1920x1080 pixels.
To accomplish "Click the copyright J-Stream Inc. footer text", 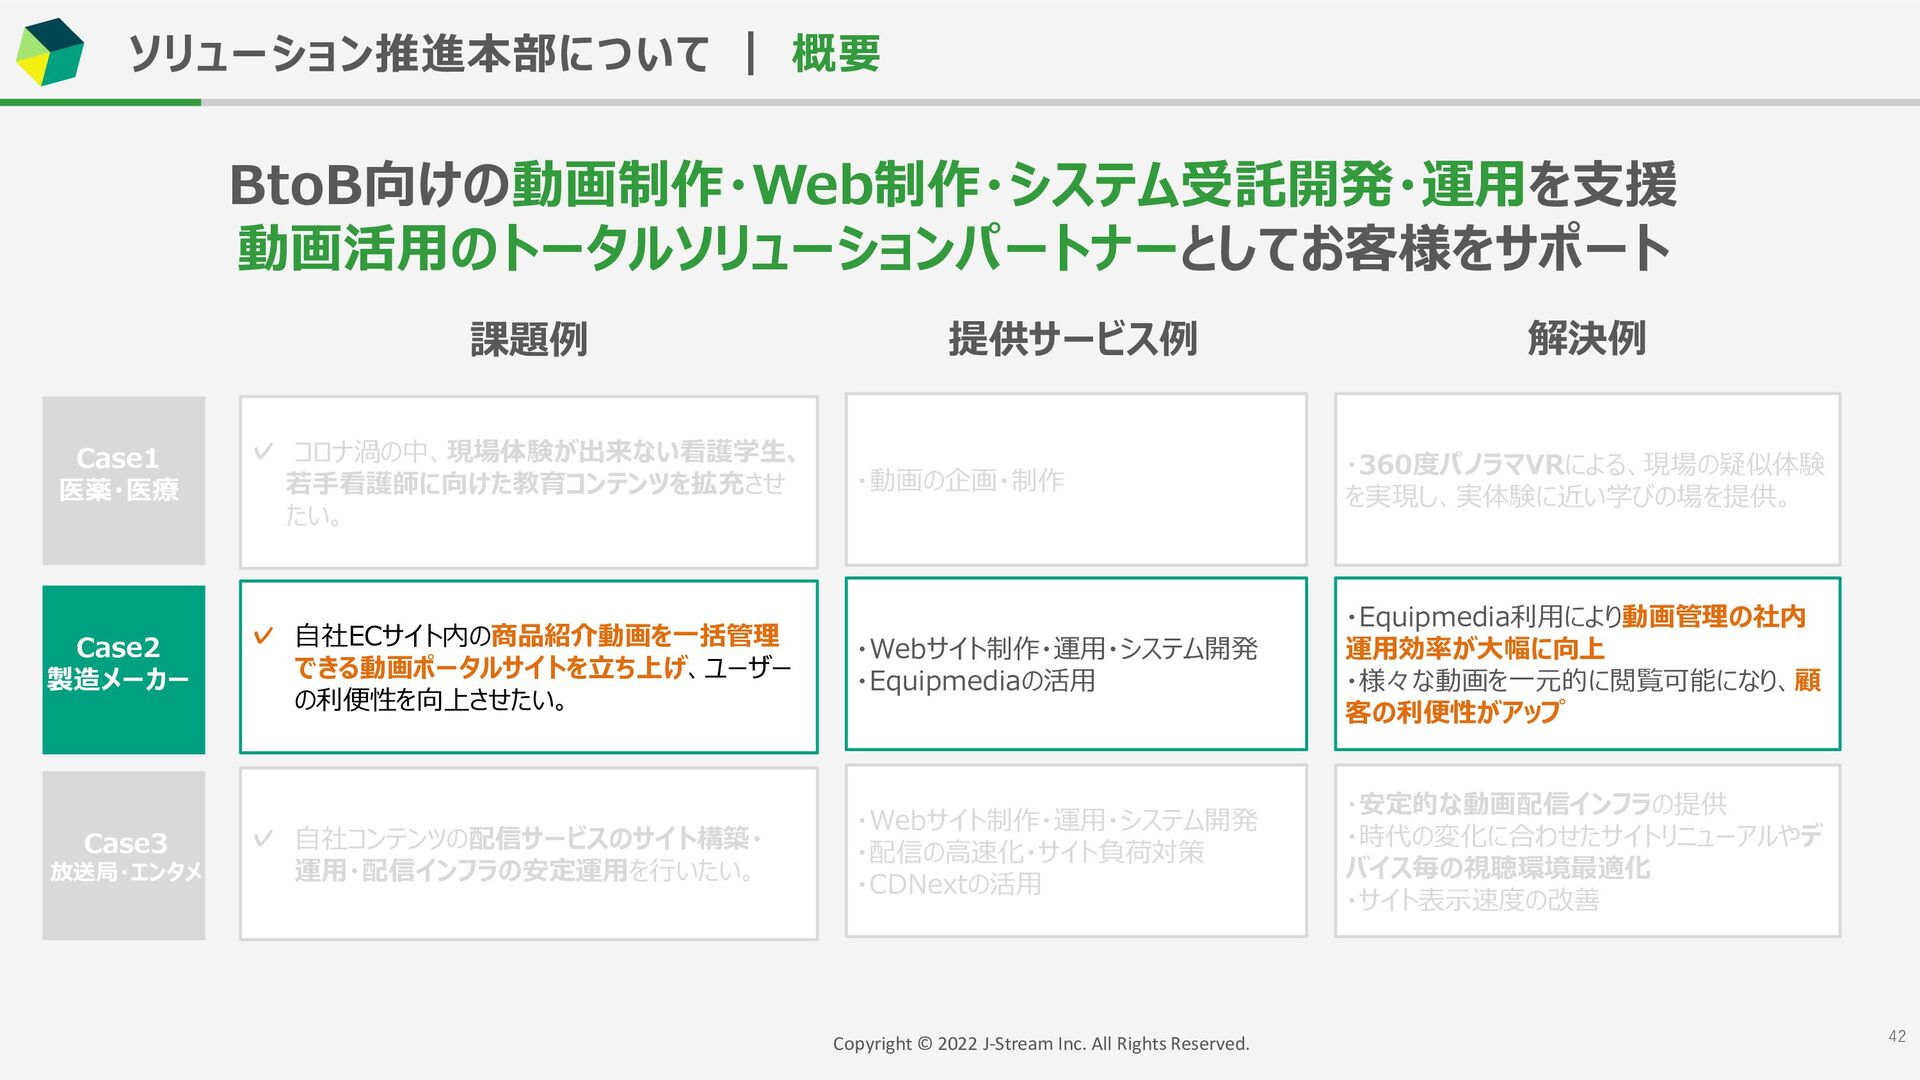I will 1040,1044.
